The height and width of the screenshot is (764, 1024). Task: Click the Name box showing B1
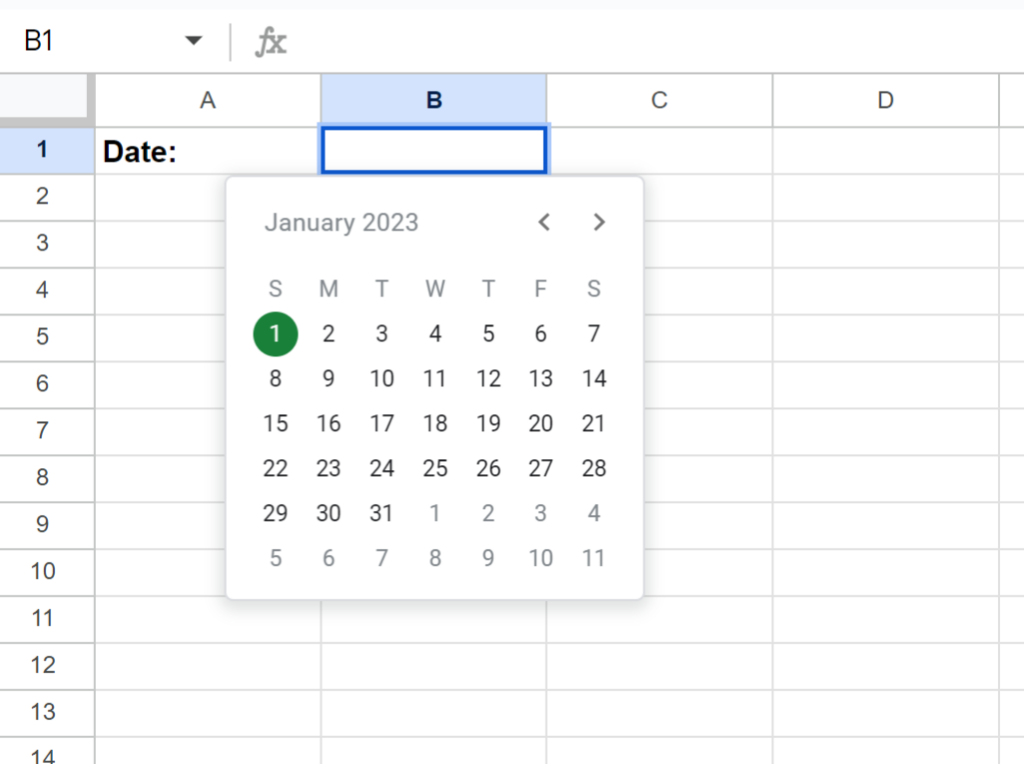coord(90,42)
